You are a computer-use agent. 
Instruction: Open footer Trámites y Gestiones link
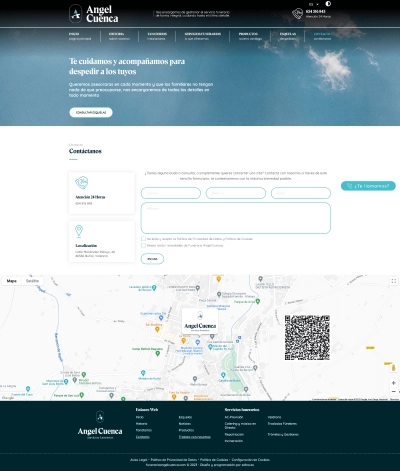pos(283,434)
